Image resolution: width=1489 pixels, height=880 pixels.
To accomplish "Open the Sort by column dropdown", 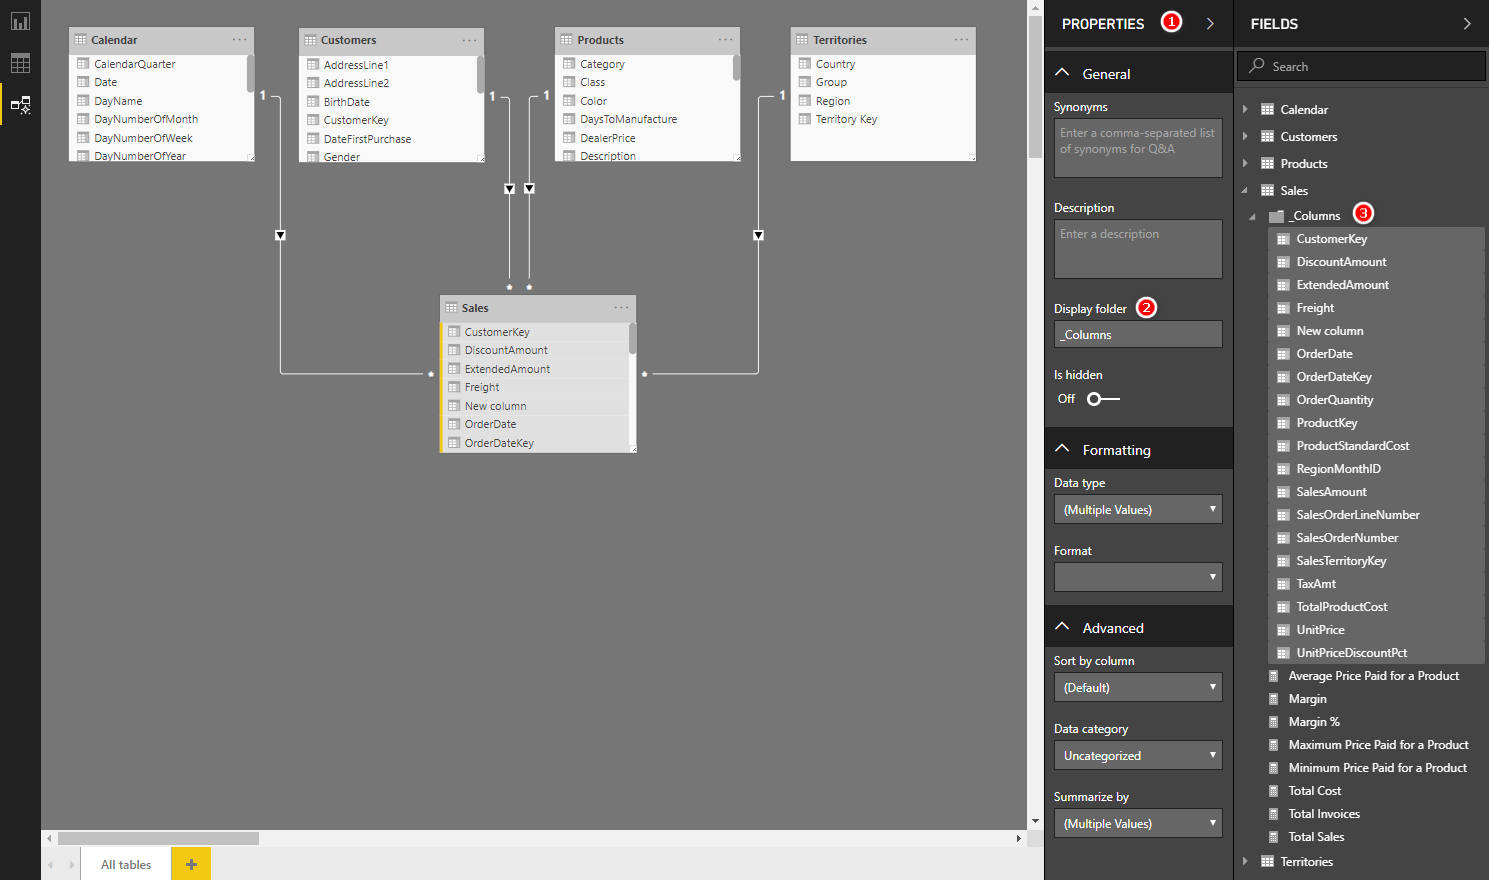I will point(1138,688).
